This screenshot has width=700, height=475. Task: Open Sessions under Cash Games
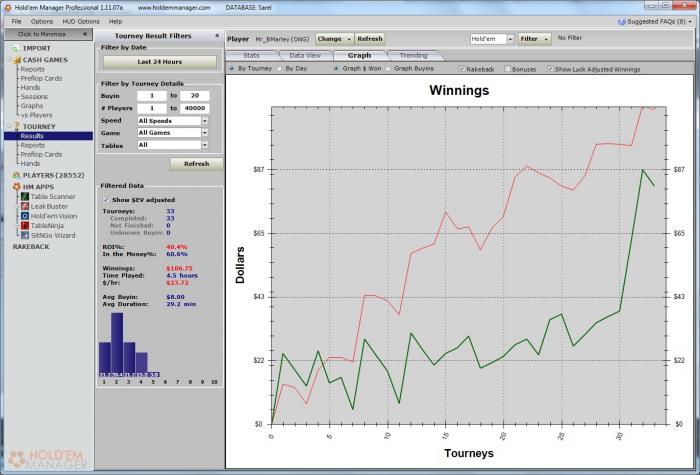(x=34, y=96)
